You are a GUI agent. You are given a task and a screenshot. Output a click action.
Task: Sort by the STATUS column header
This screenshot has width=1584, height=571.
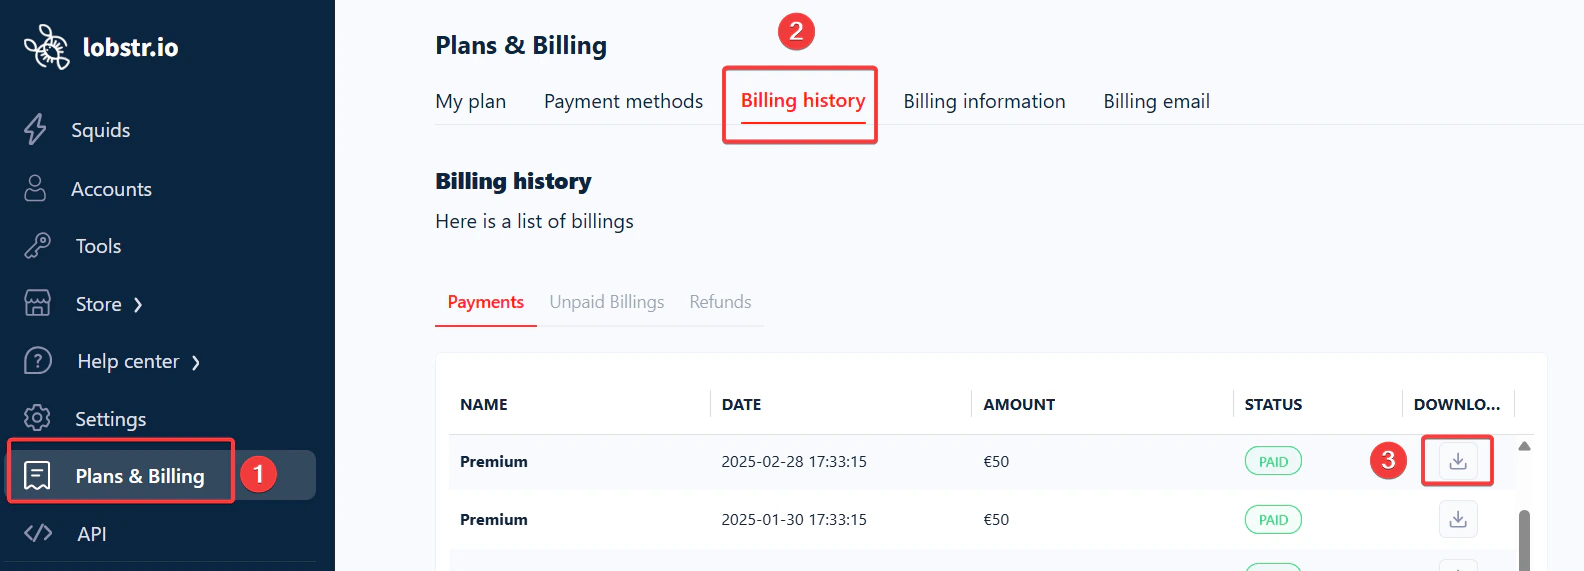(x=1273, y=404)
